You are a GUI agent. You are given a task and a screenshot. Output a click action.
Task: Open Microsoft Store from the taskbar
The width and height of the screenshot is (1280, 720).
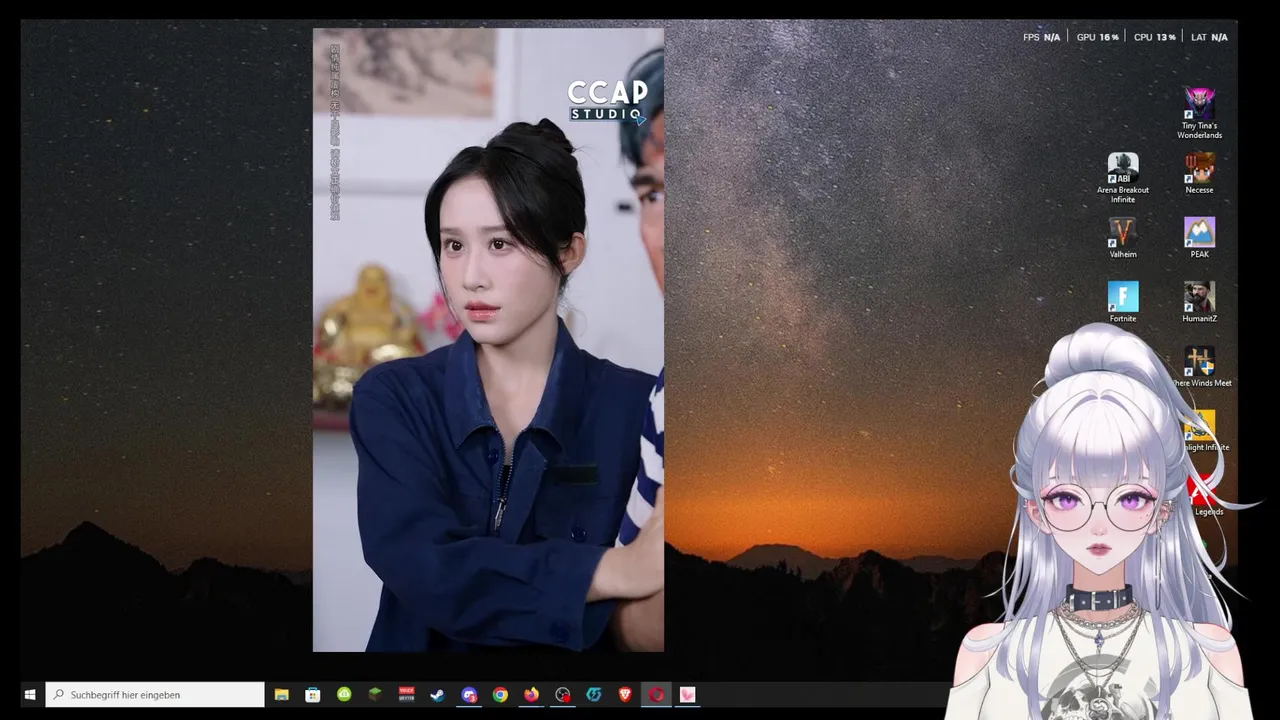[x=313, y=694]
